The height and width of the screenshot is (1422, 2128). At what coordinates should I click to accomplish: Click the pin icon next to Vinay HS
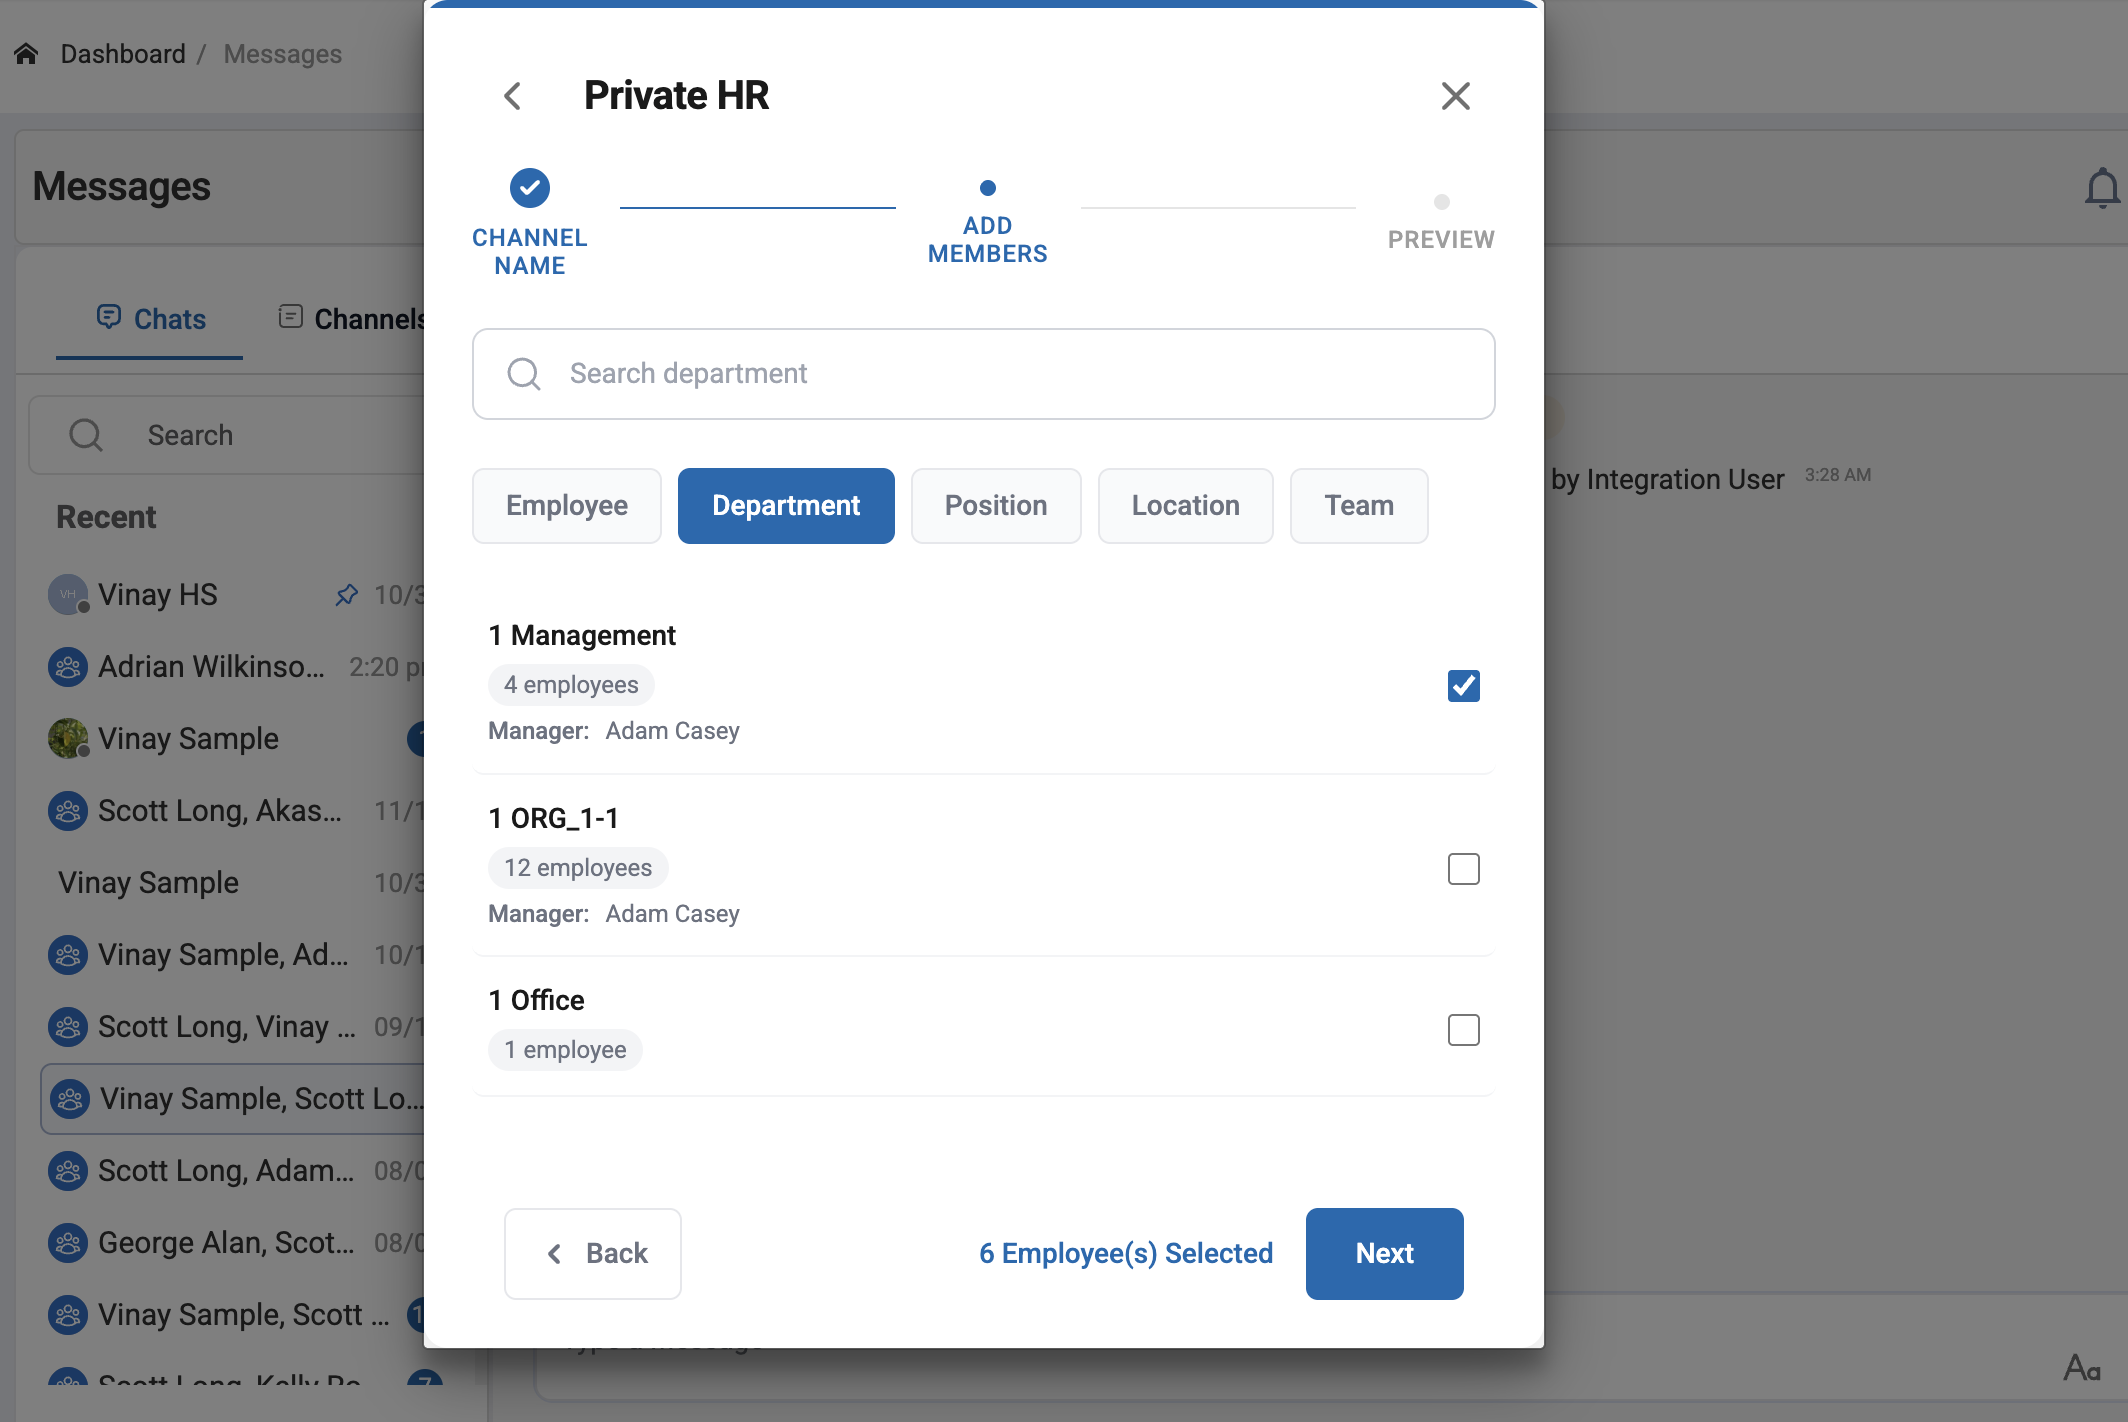[346, 595]
